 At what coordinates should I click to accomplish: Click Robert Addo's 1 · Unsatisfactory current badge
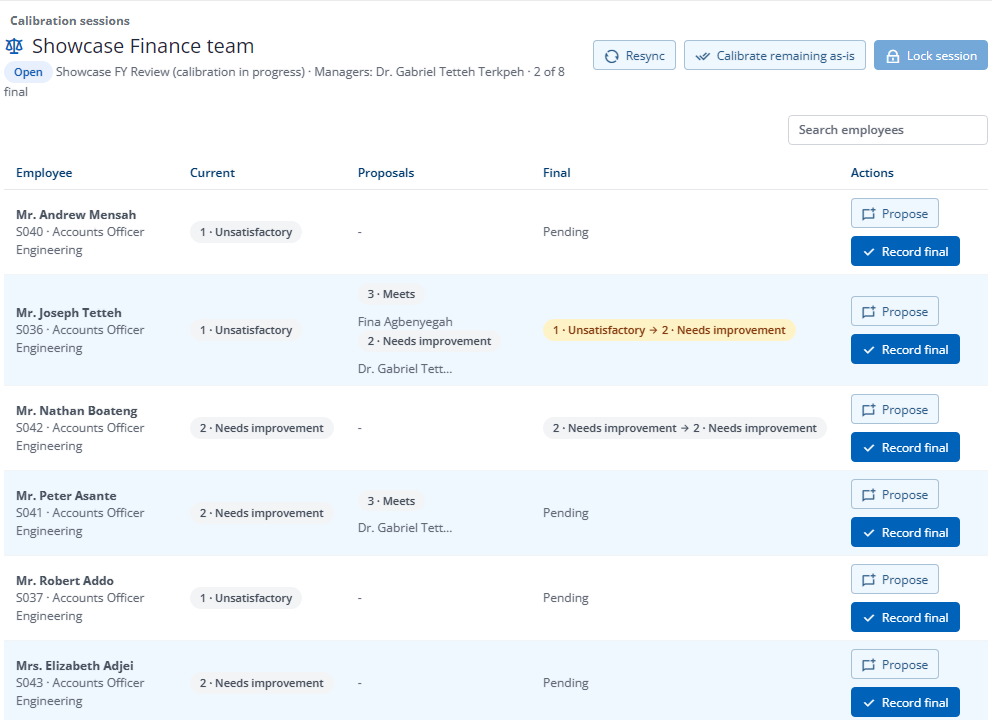coord(246,598)
